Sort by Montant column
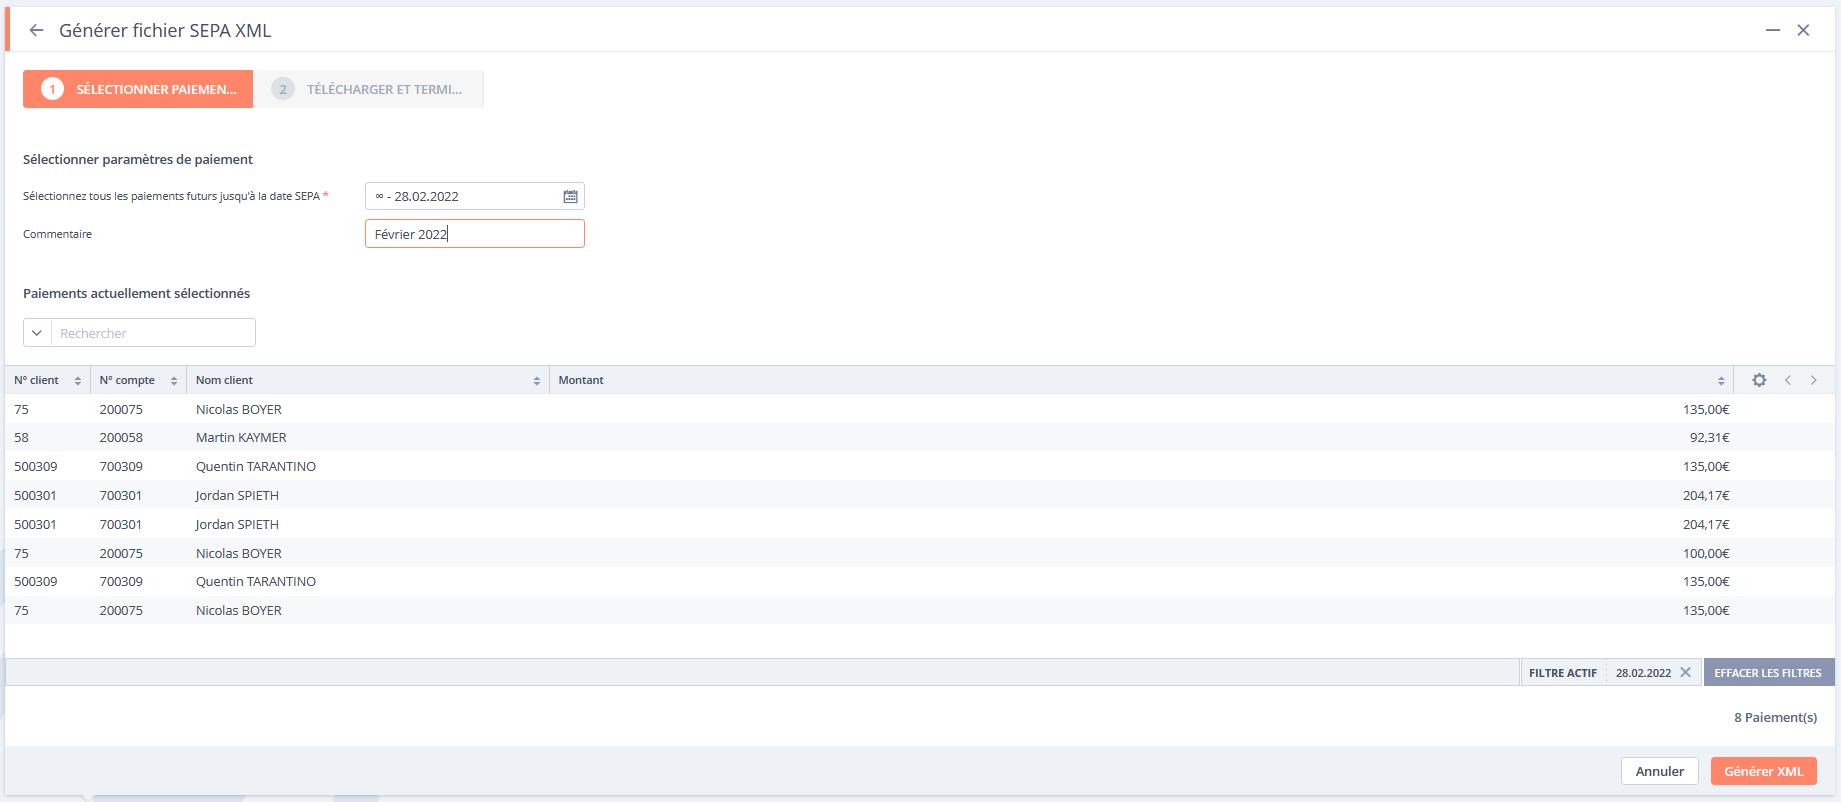 pyautogui.click(x=1720, y=380)
